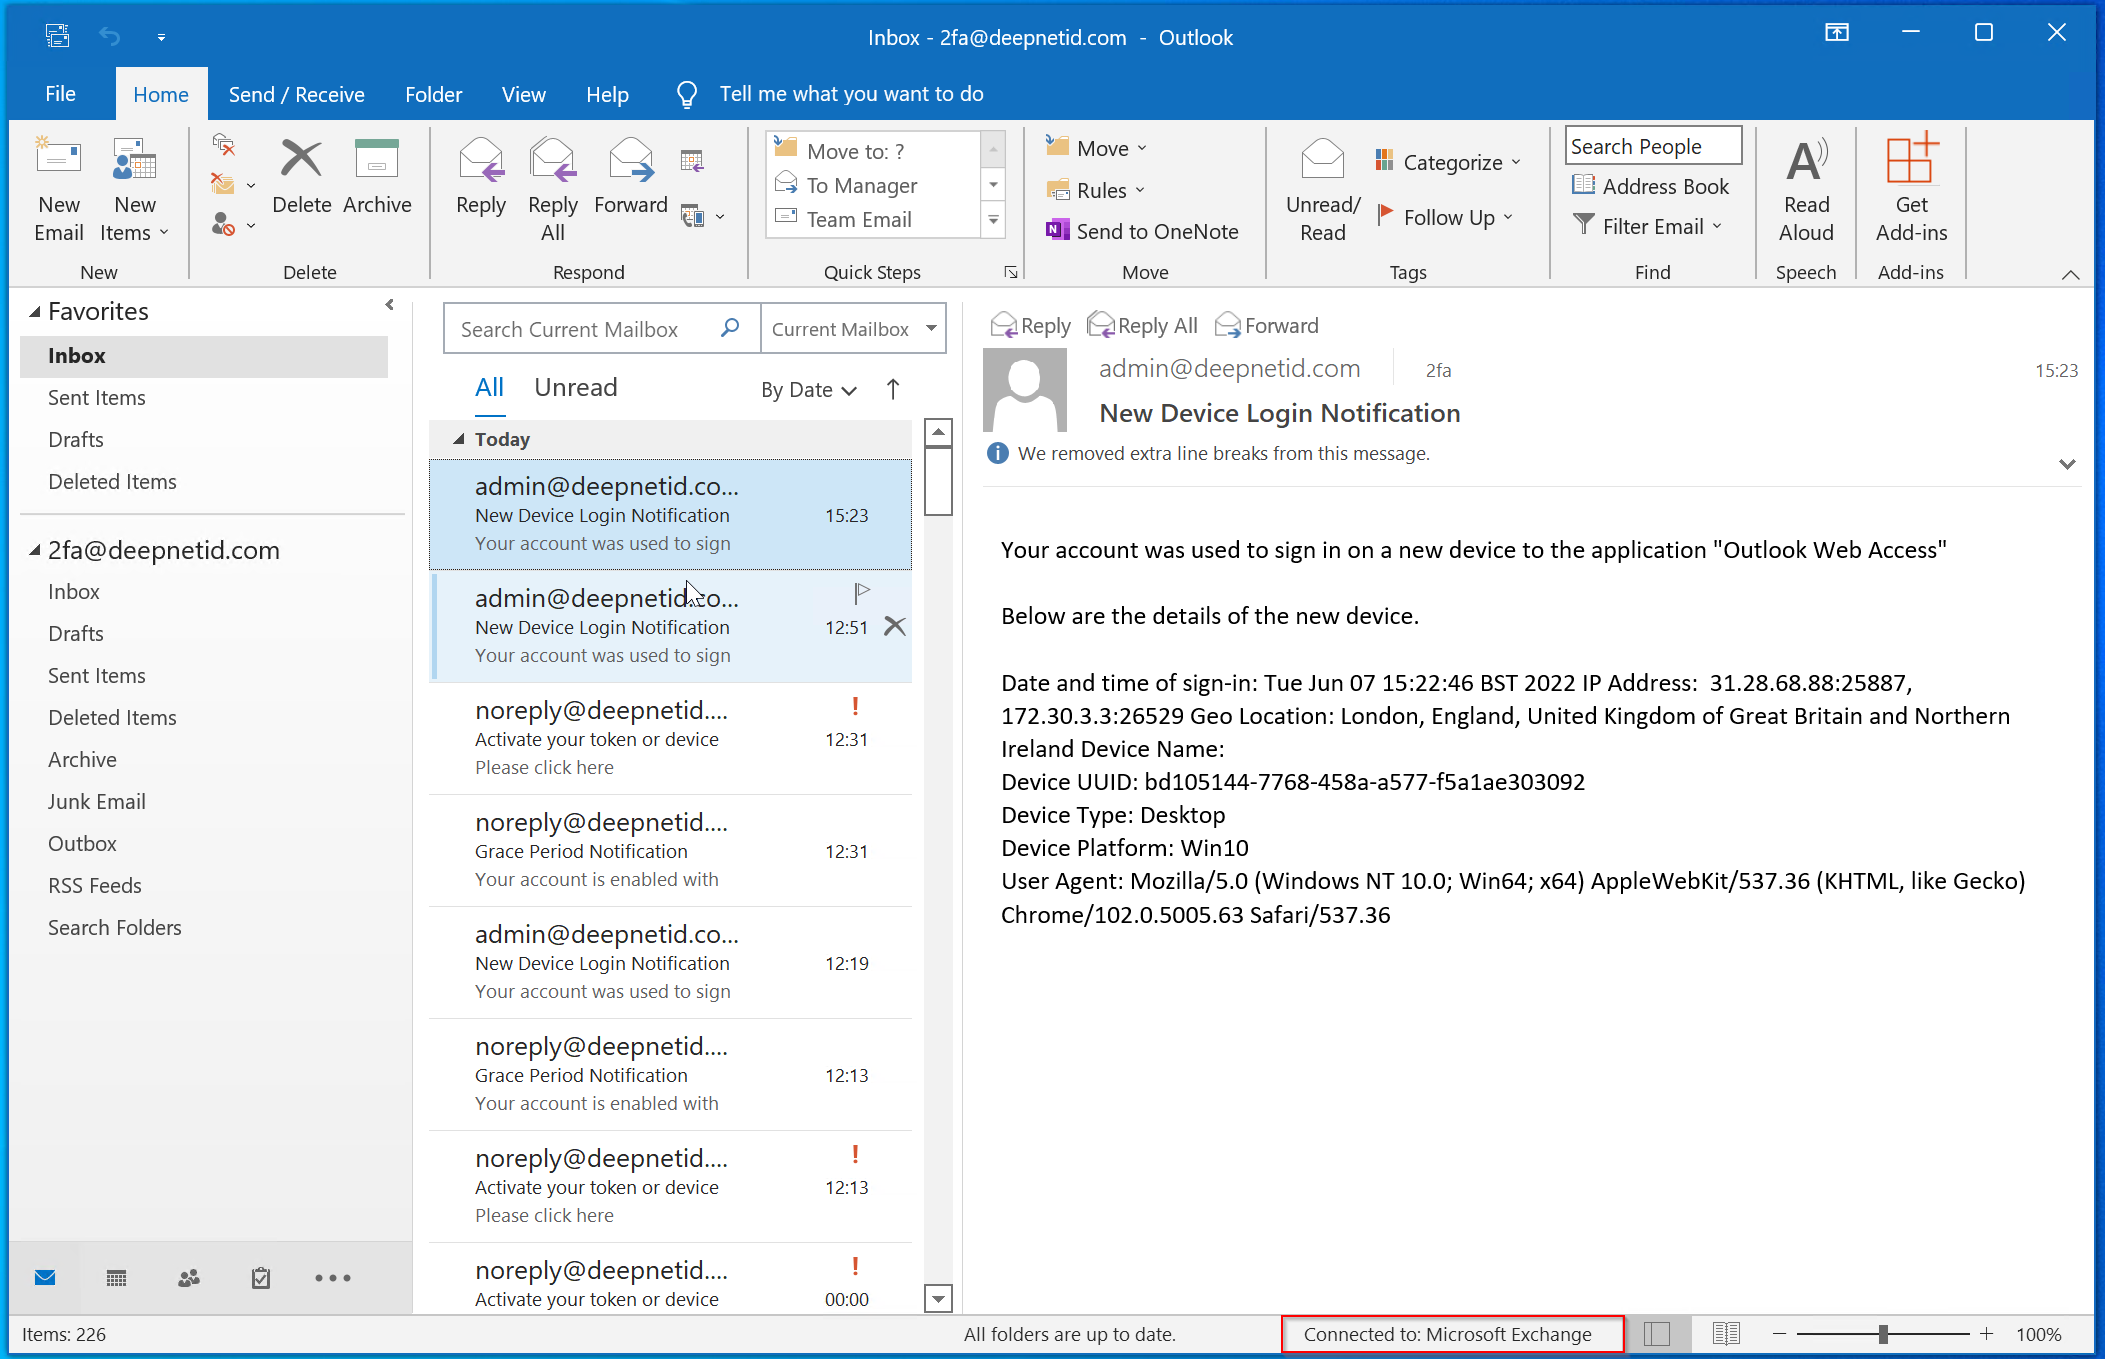This screenshot has width=2105, height=1359.
Task: Click the Archive icon in ribbon
Action: [x=377, y=160]
